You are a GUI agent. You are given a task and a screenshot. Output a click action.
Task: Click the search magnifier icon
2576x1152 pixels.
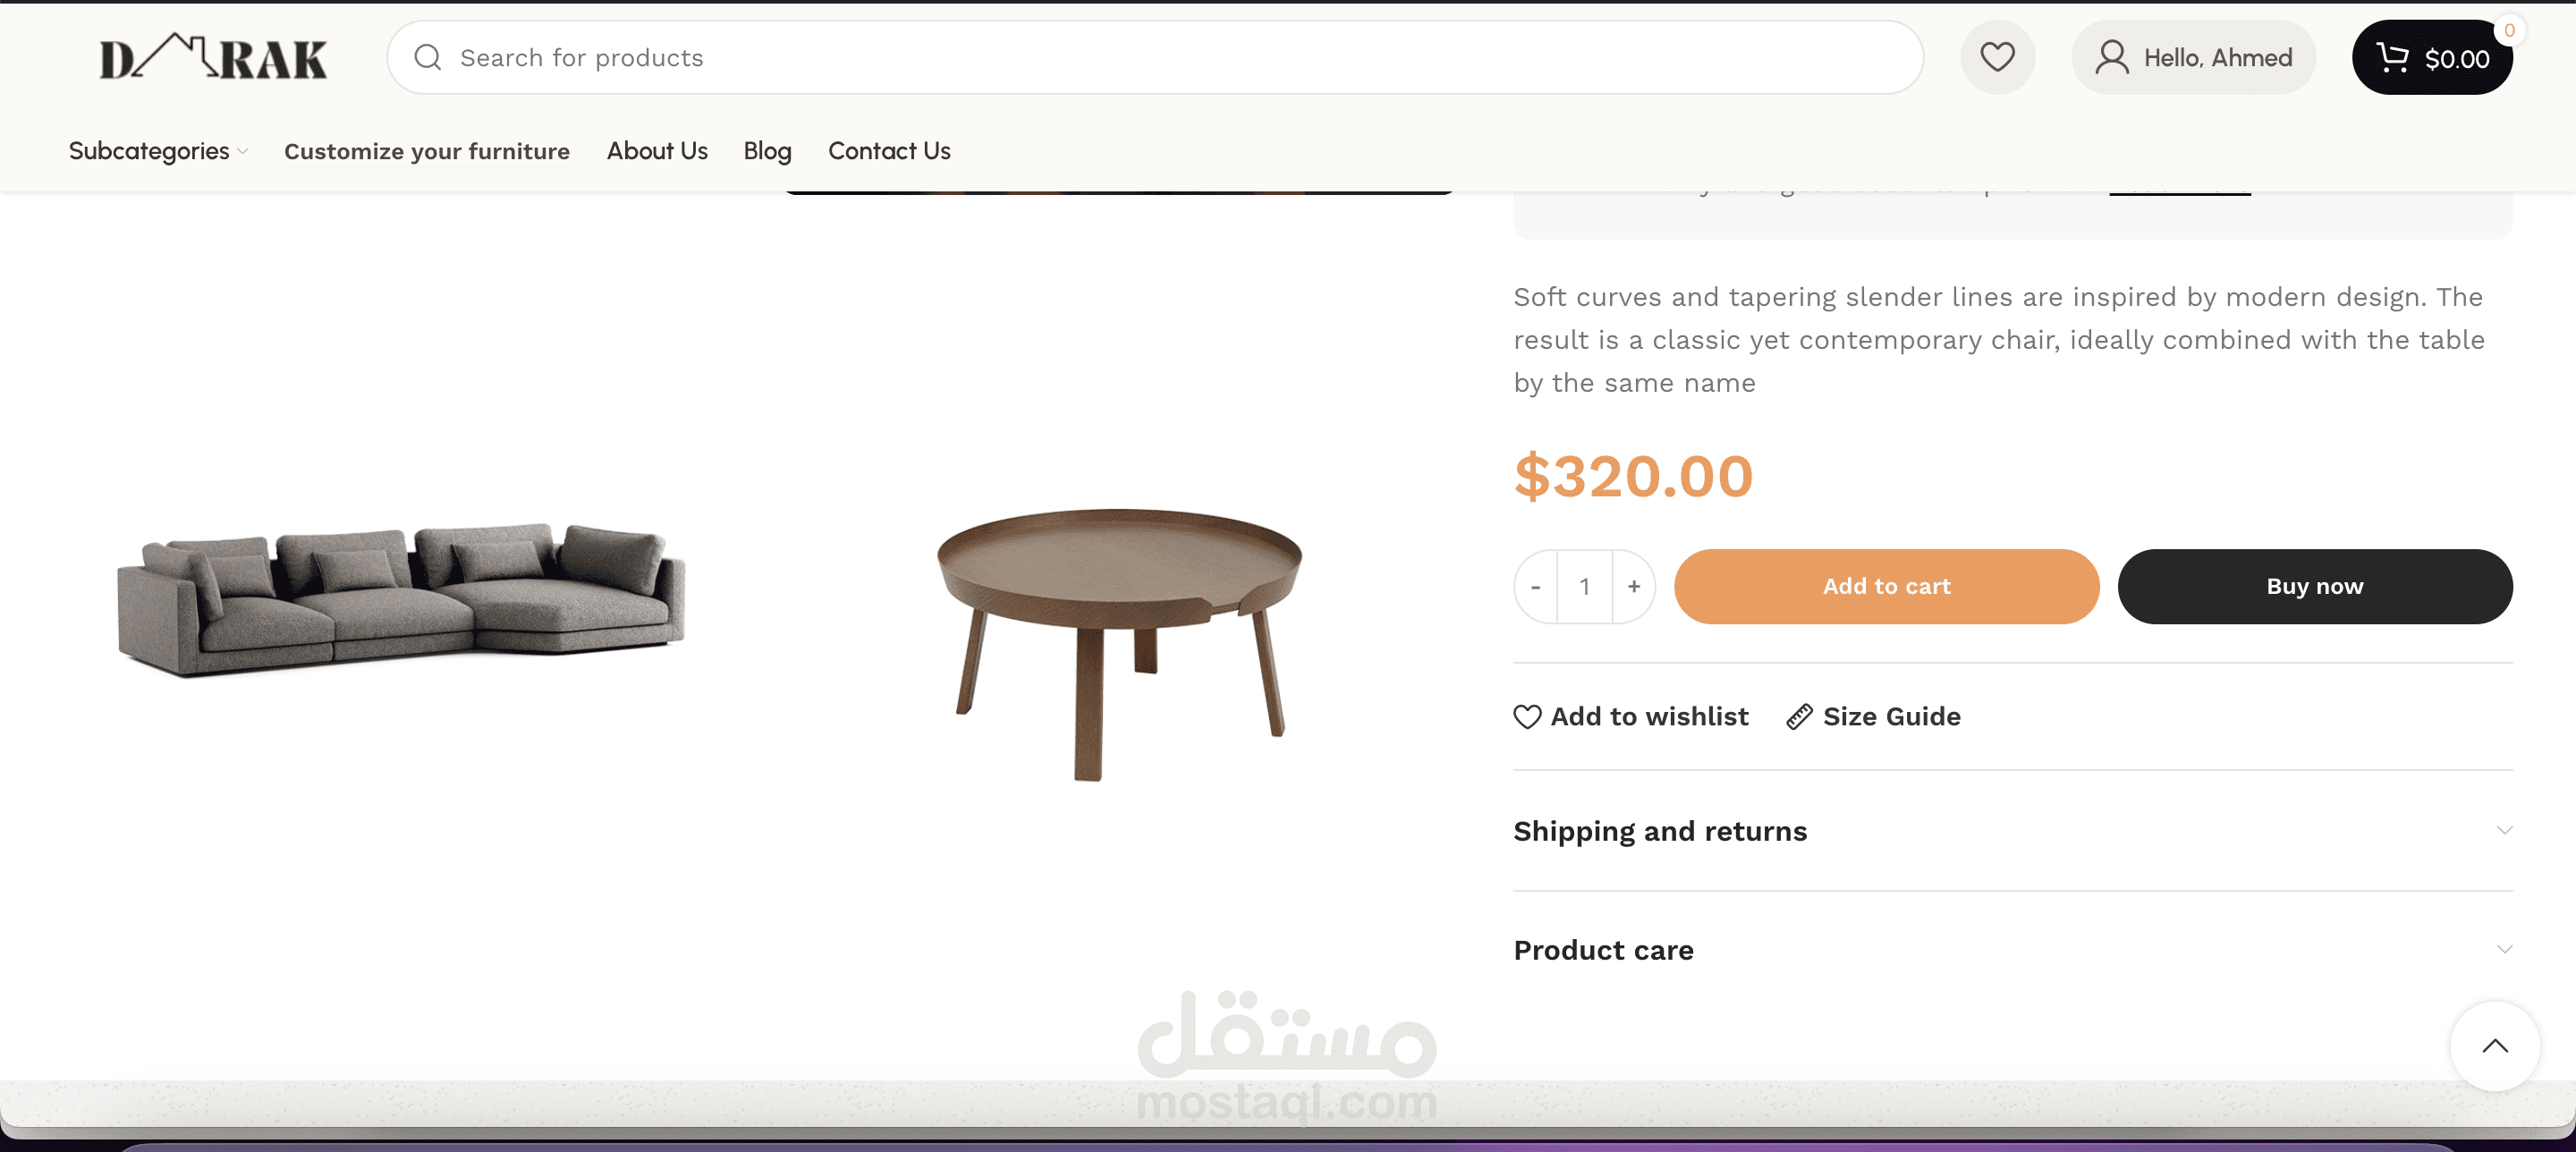pyautogui.click(x=428, y=57)
